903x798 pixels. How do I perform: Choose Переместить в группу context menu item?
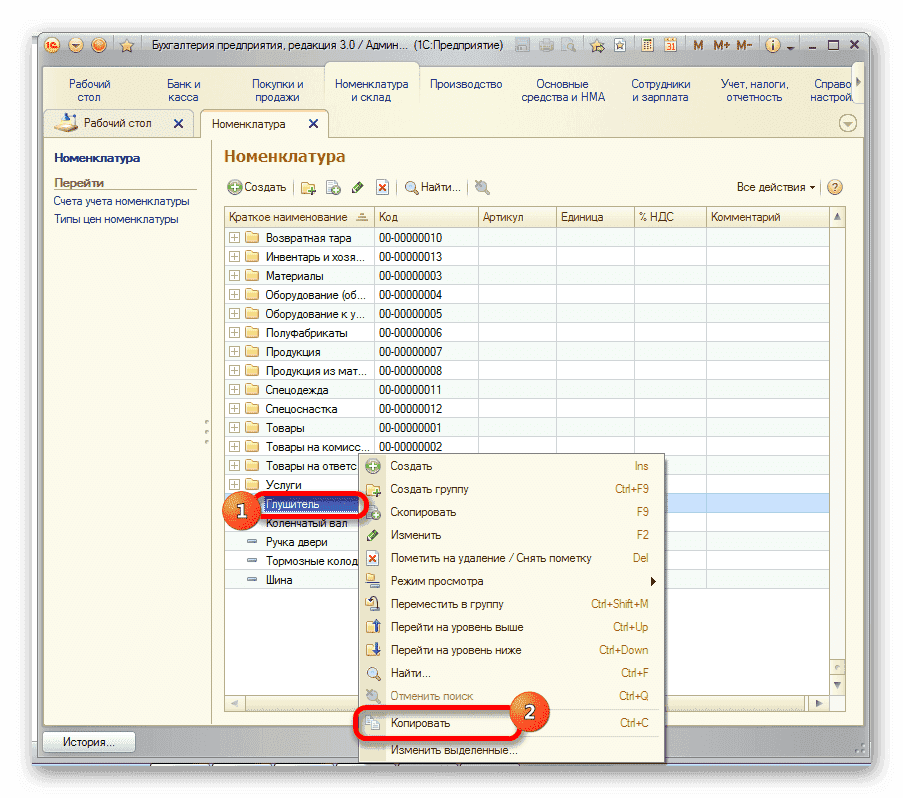pos(446,604)
